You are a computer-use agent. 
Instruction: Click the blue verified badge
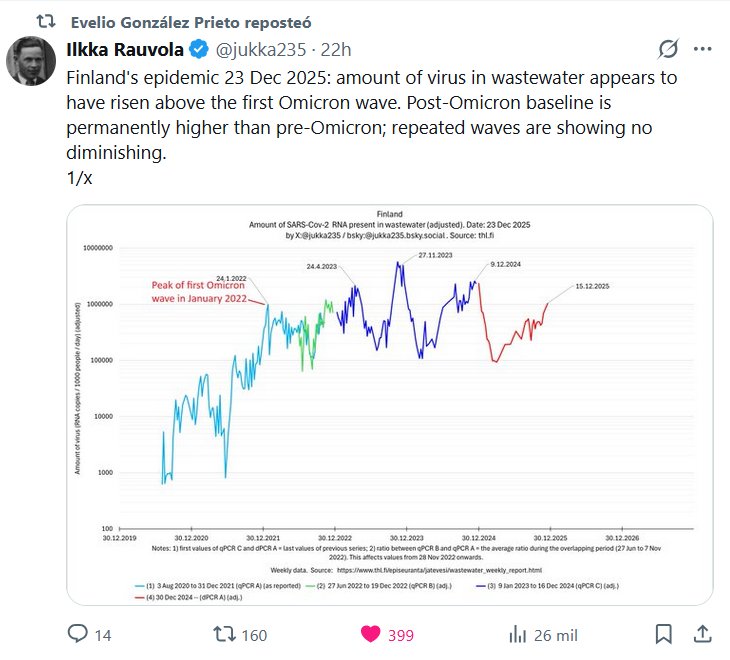[x=199, y=49]
